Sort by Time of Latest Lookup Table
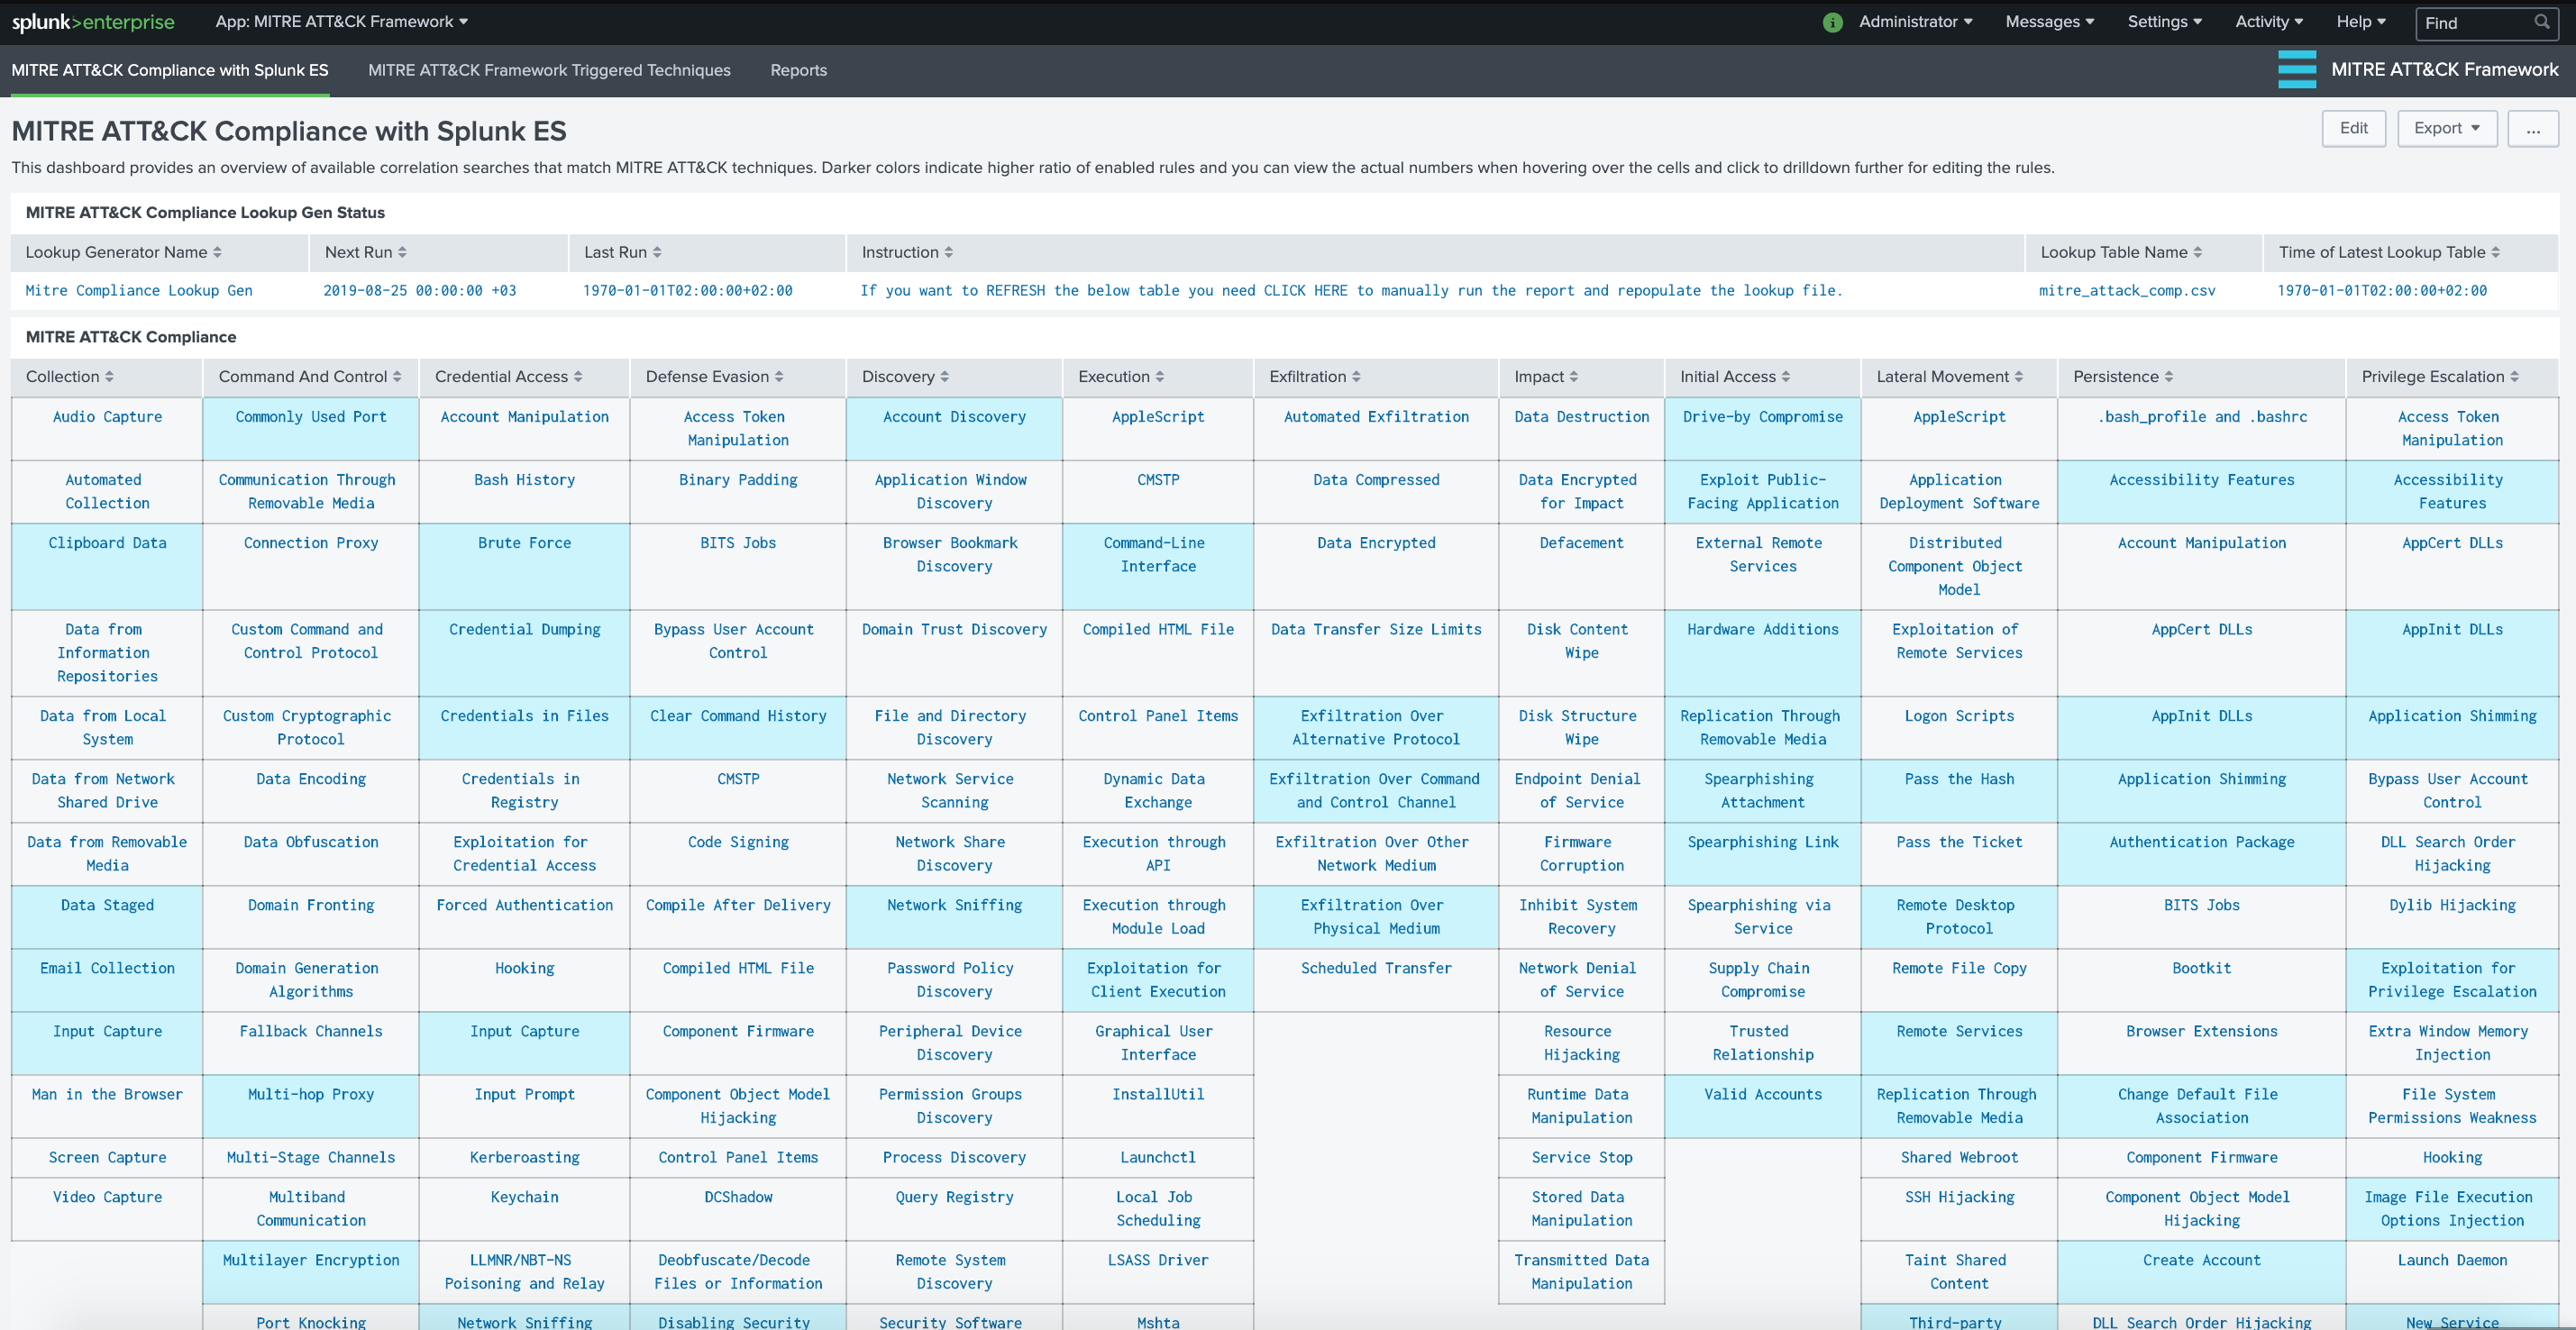2576x1330 pixels. pyautogui.click(x=2389, y=252)
